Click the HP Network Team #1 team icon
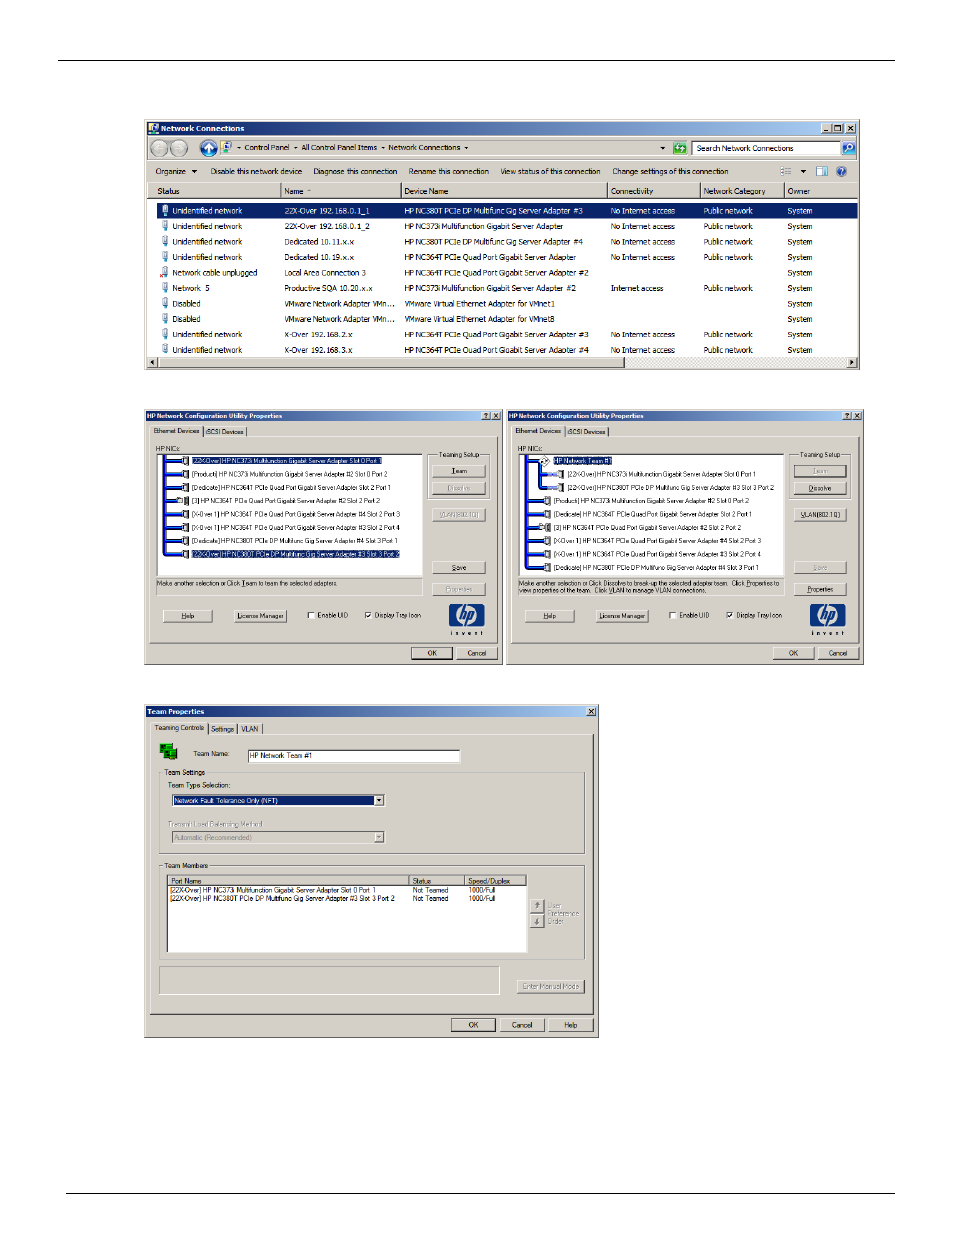954x1235 pixels. [x=546, y=461]
